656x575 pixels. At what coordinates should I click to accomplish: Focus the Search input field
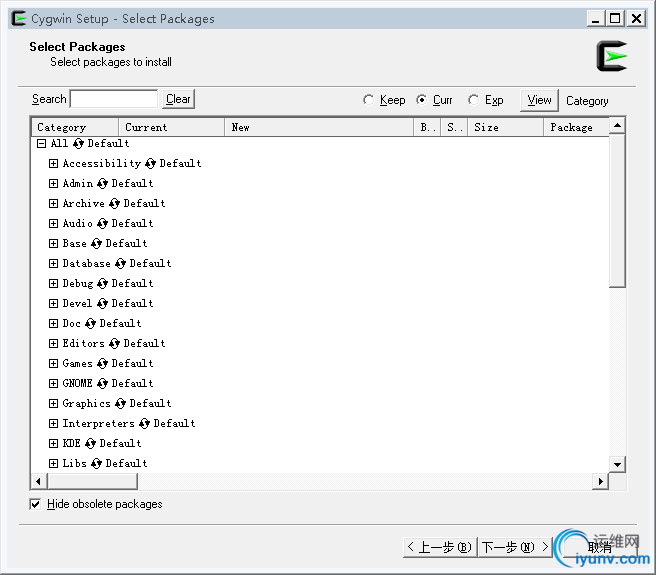[114, 99]
